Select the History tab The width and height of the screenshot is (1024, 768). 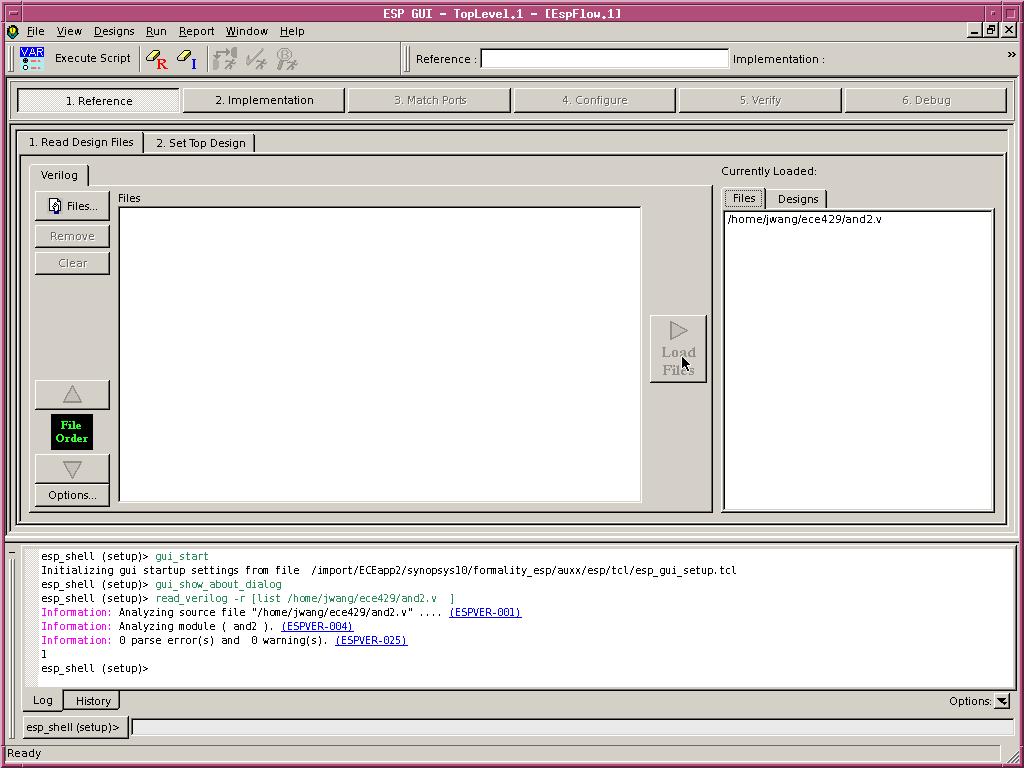pos(93,701)
